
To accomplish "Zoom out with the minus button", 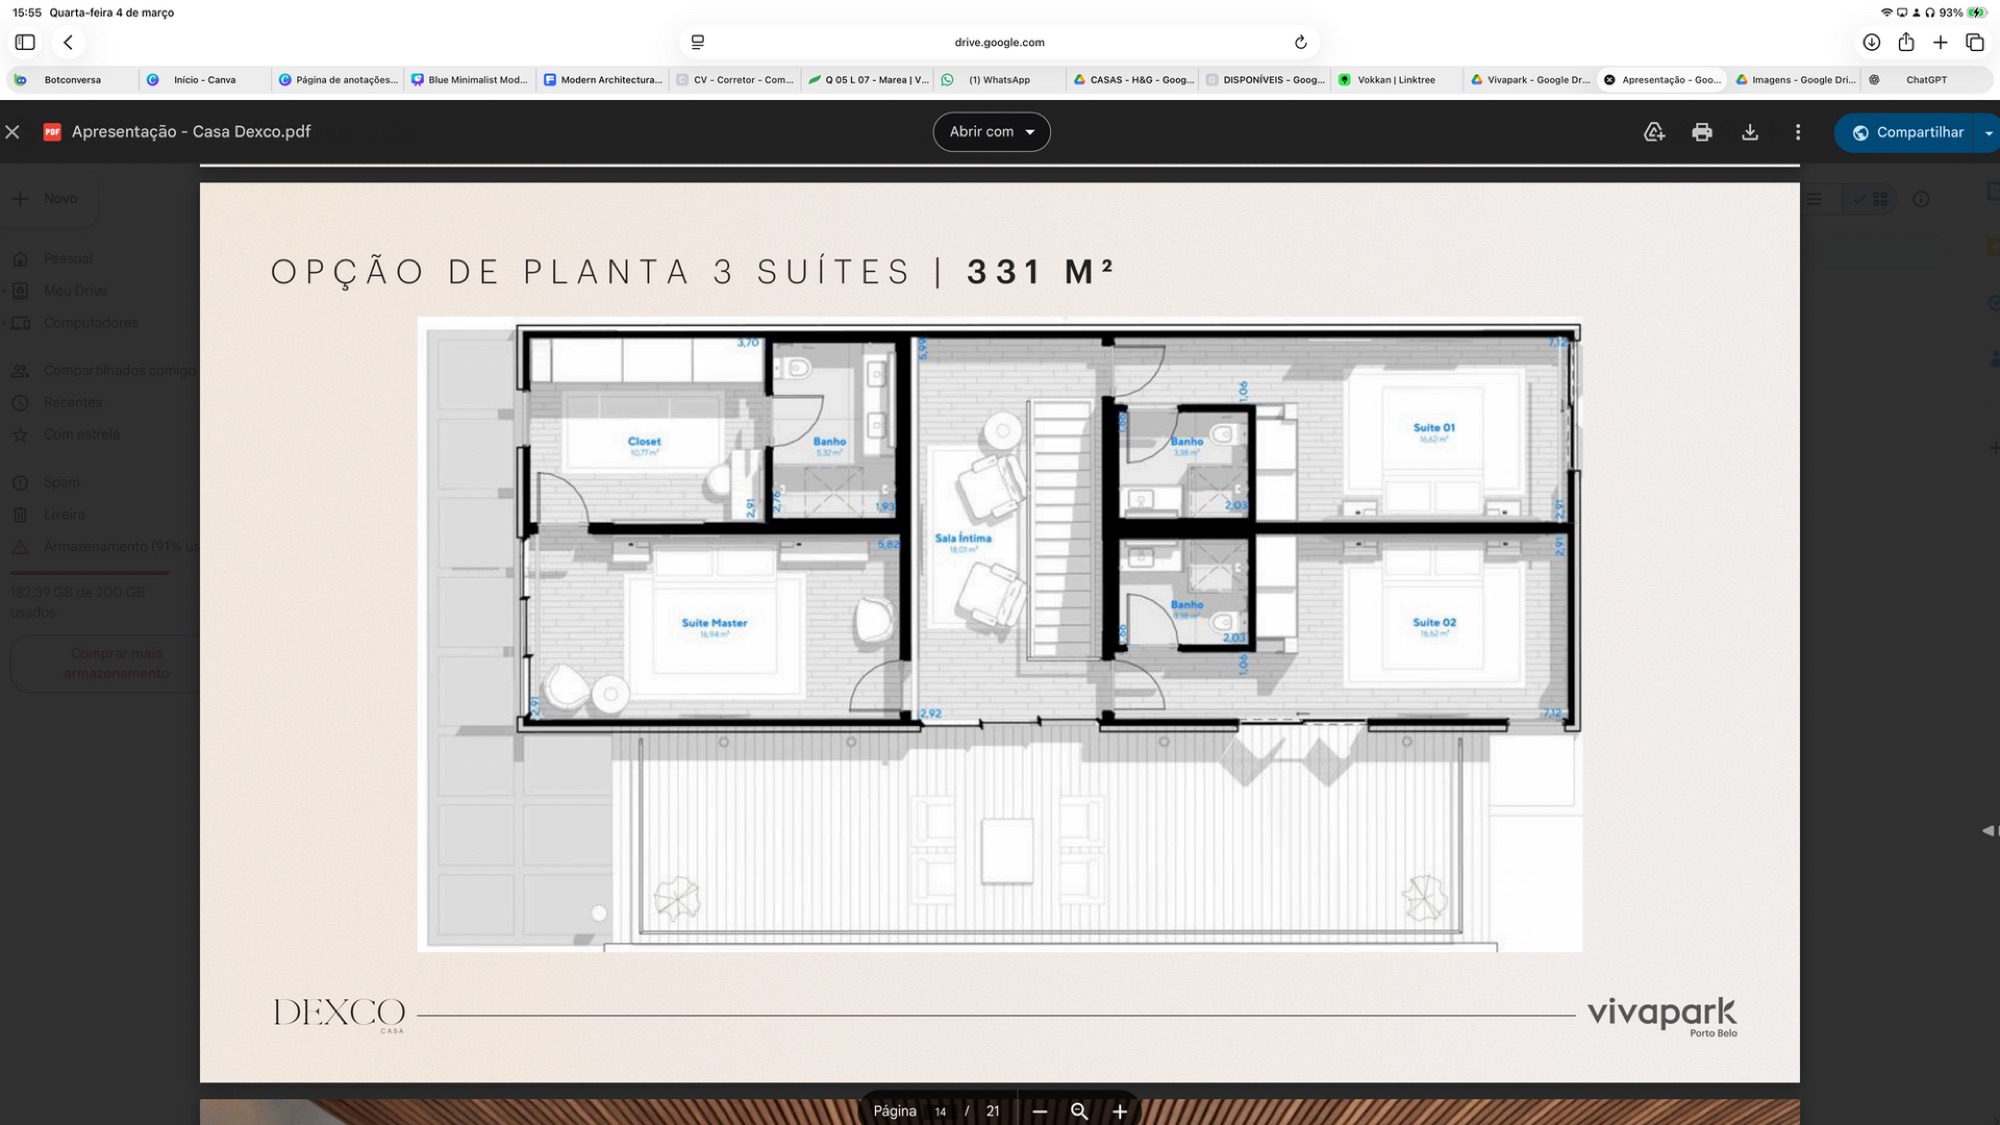I will [x=1040, y=1111].
